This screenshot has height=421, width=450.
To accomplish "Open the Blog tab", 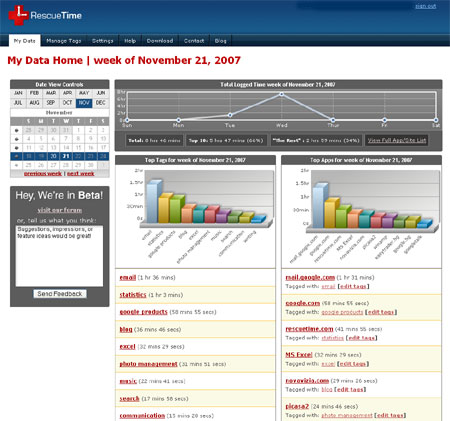I will pyautogui.click(x=220, y=41).
